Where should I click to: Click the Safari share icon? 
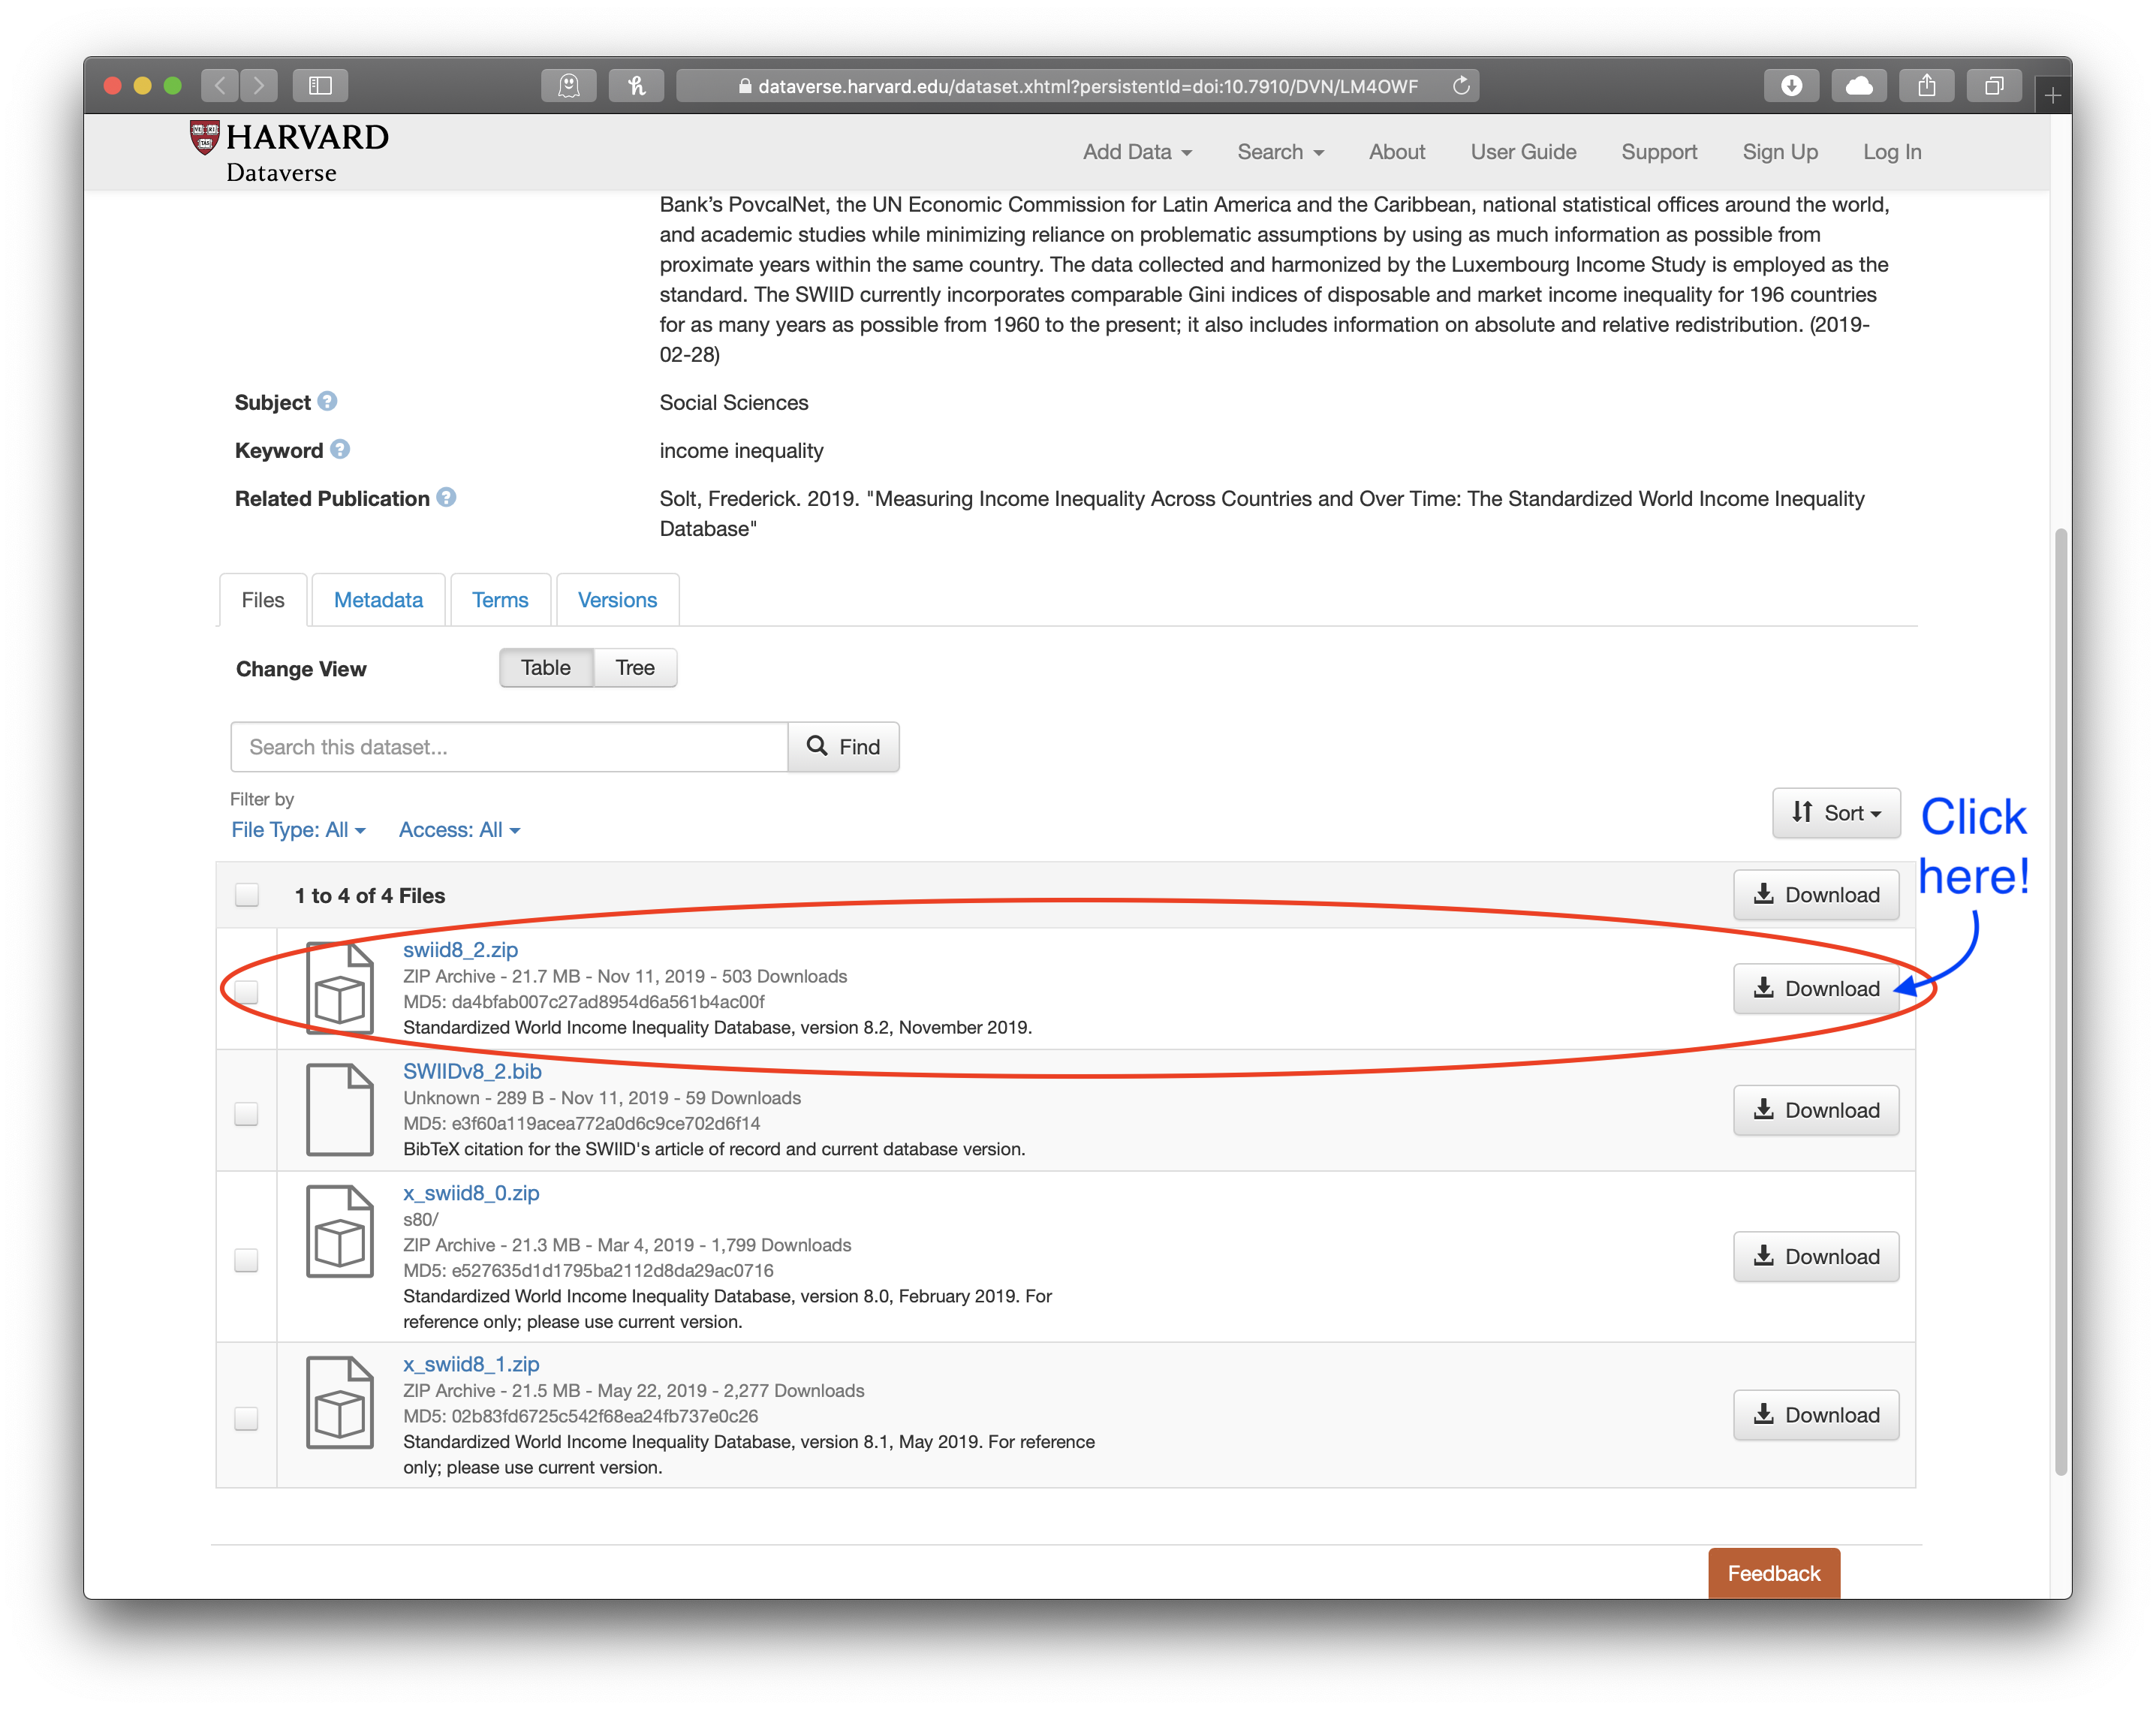tap(1926, 86)
